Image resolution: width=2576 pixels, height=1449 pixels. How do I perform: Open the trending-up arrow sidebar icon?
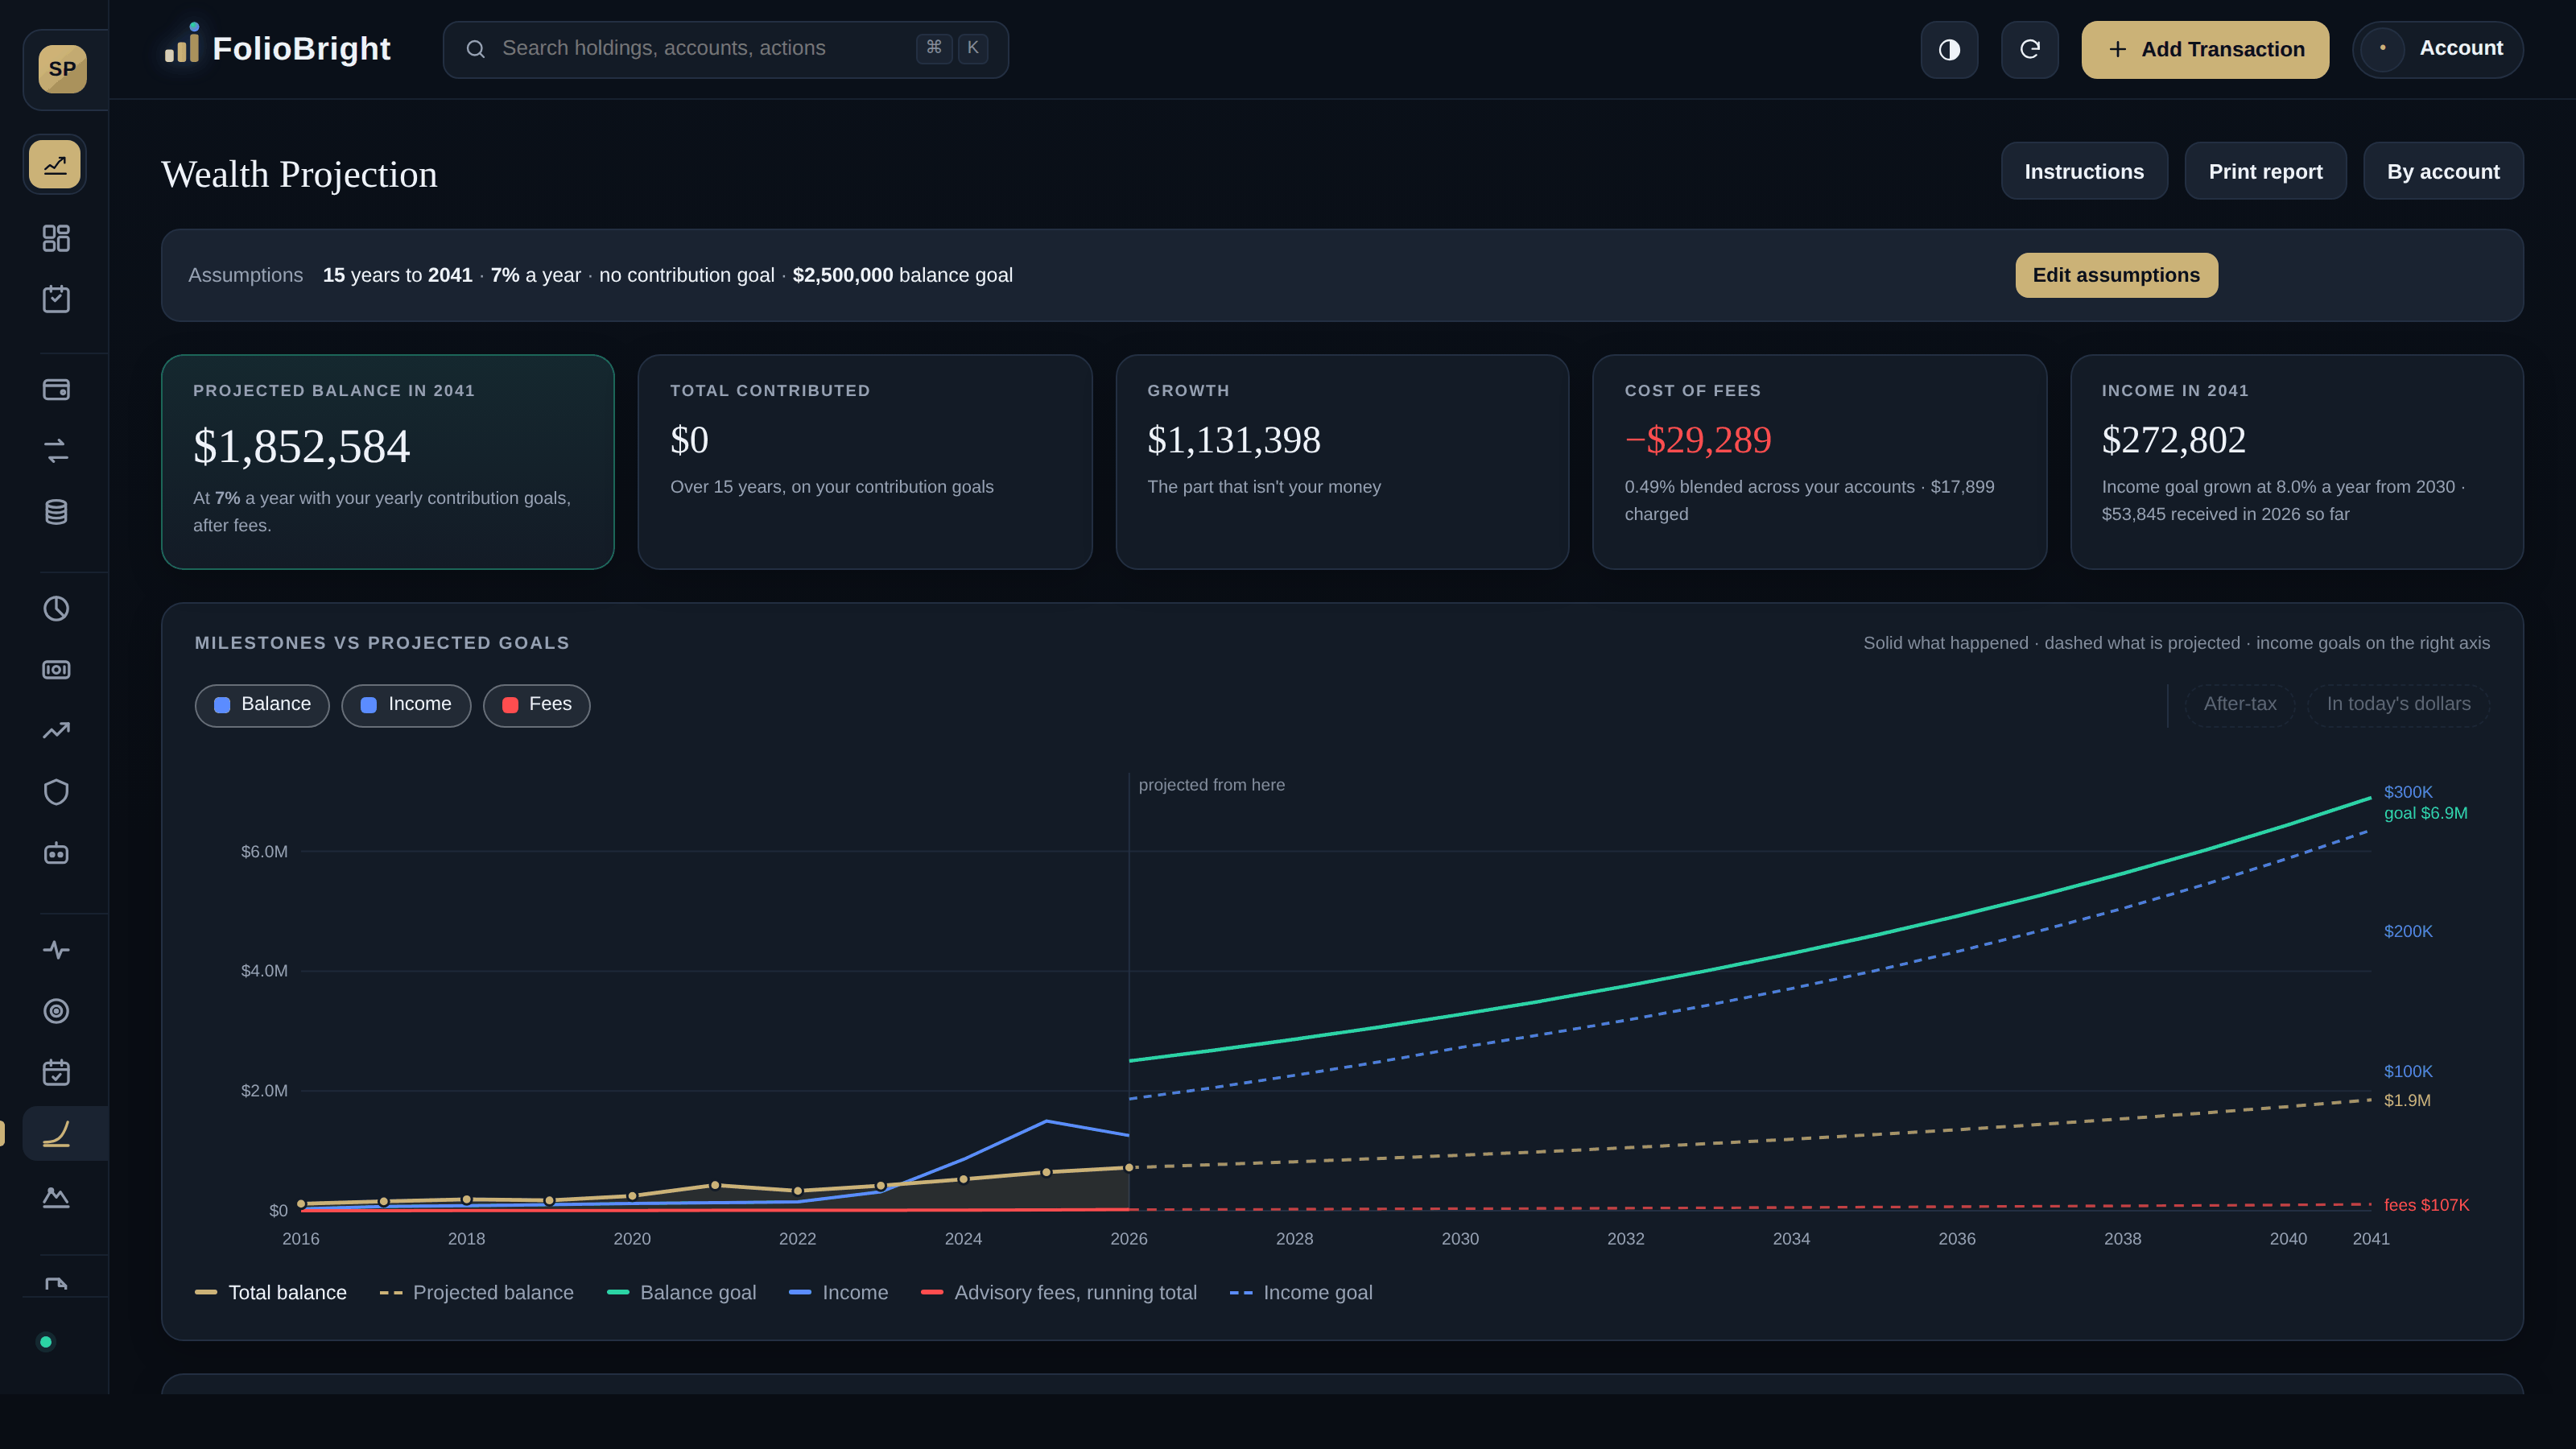(56, 731)
